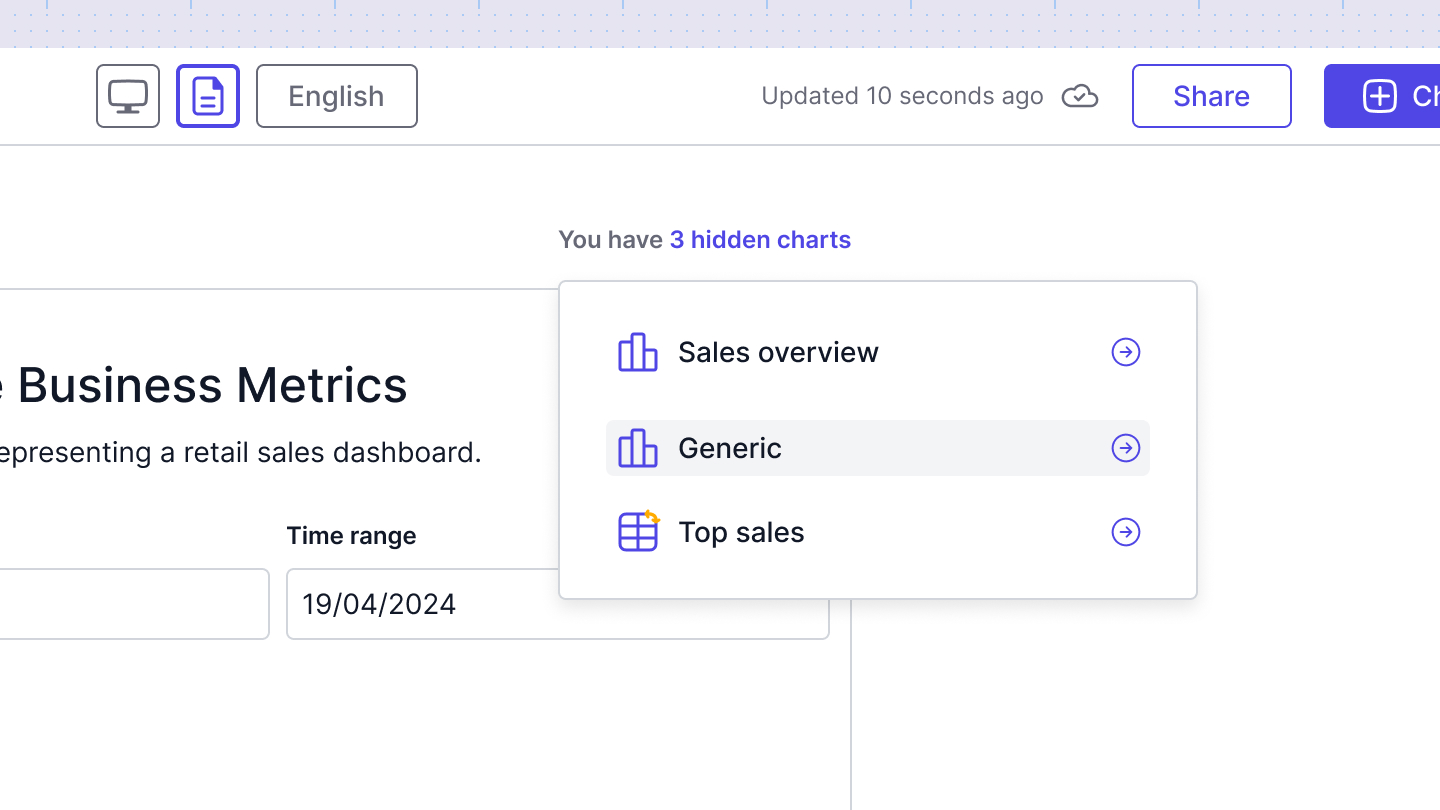Select the Generic hidden chart entry
The height and width of the screenshot is (810, 1440).
click(878, 448)
